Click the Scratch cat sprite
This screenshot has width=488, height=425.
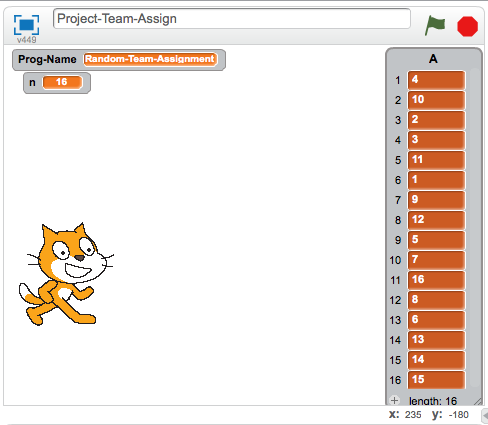pyautogui.click(x=66, y=274)
